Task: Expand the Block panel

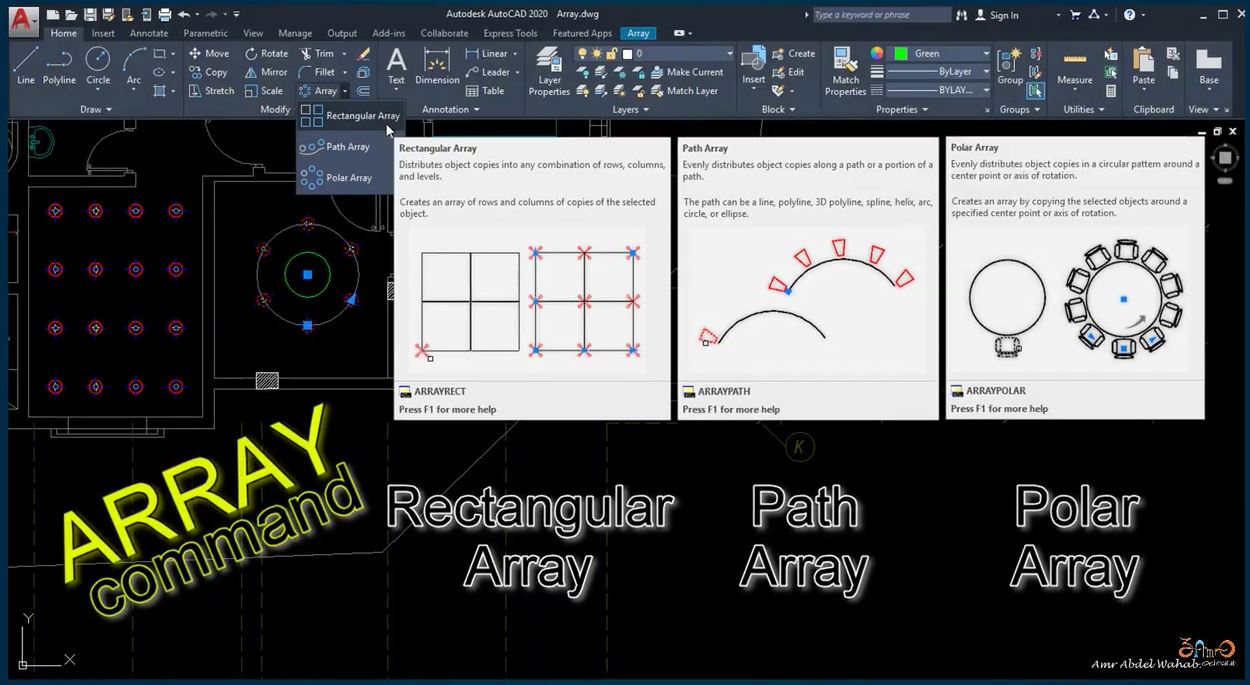Action: tap(778, 109)
